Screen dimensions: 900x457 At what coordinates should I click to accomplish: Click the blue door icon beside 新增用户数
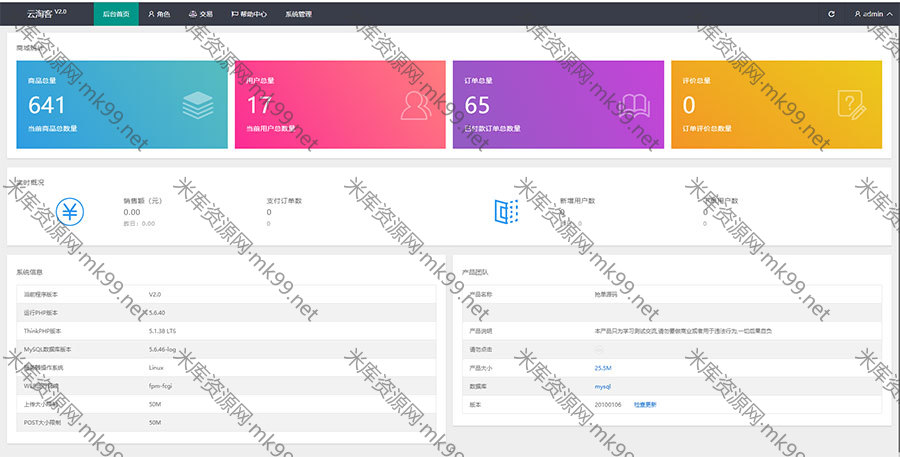pos(506,212)
